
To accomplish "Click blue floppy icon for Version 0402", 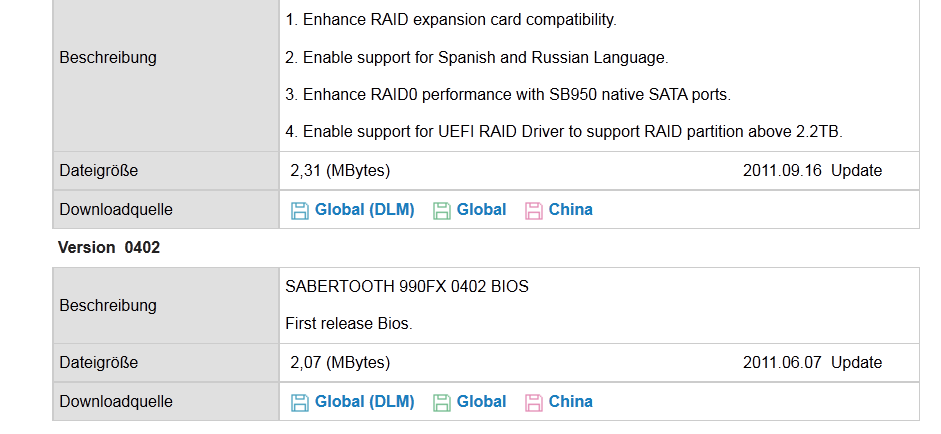I will click(x=299, y=403).
